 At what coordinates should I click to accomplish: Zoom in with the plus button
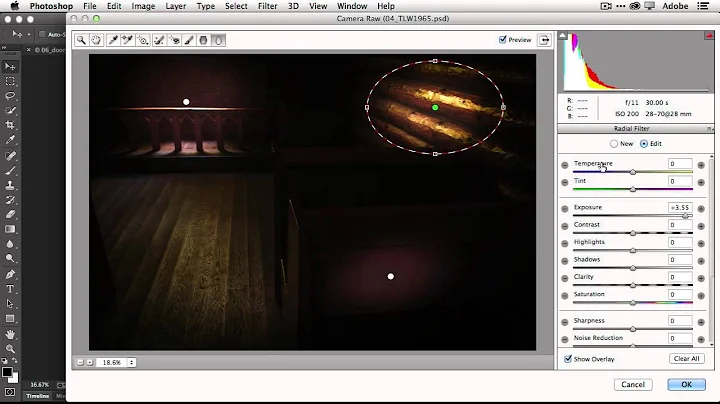click(90, 362)
